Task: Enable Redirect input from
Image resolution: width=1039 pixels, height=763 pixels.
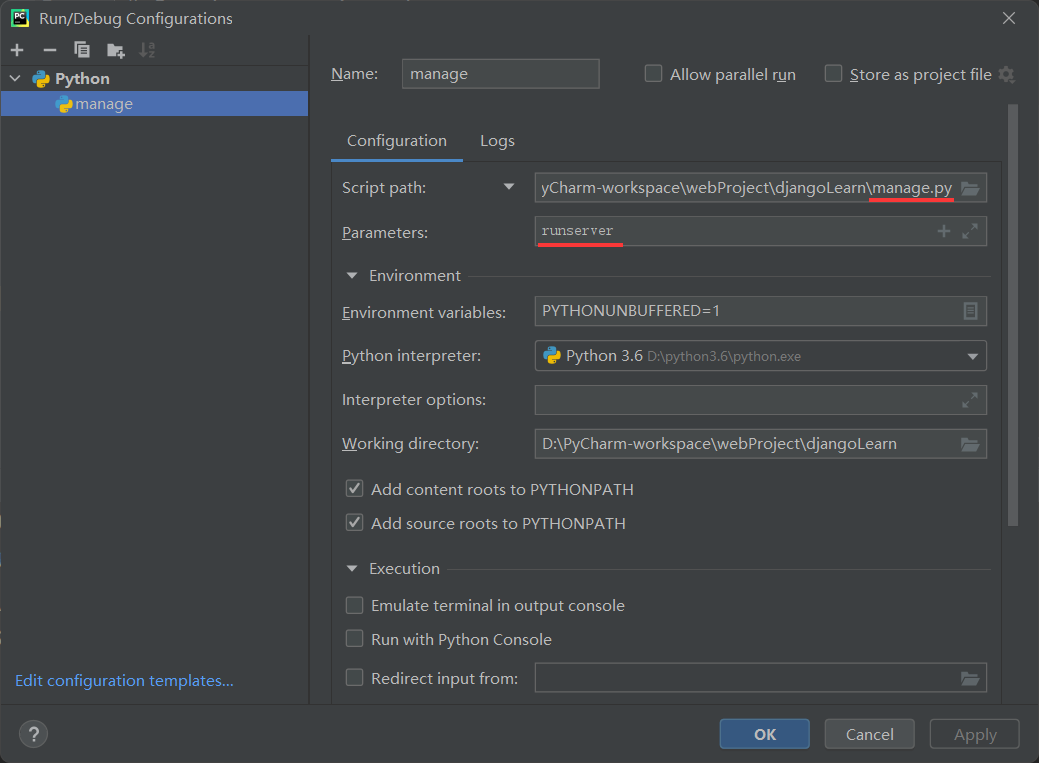Action: click(355, 677)
